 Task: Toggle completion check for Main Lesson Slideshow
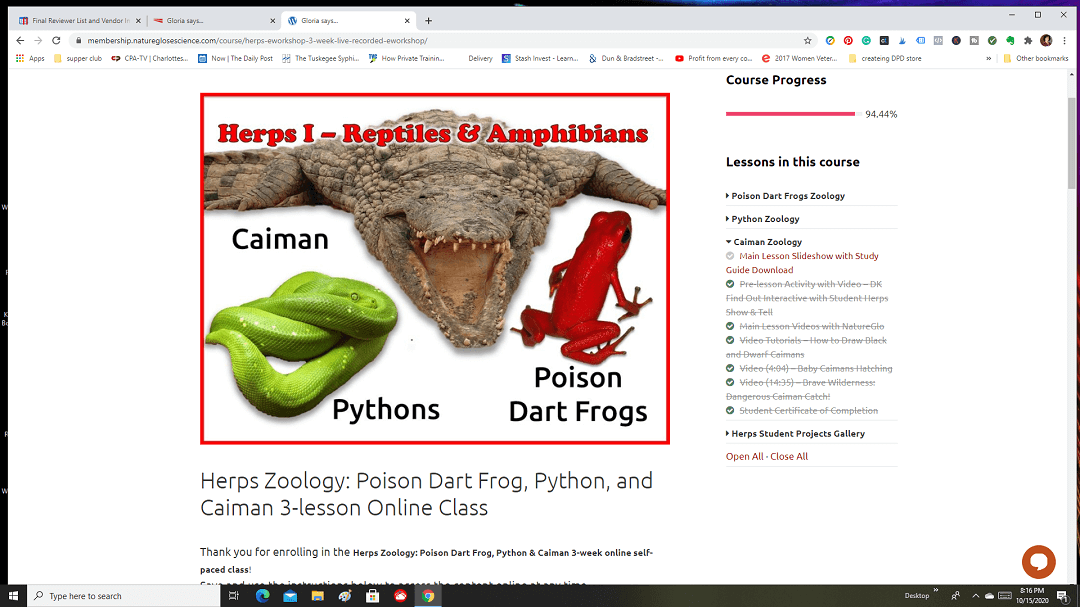(x=730, y=256)
